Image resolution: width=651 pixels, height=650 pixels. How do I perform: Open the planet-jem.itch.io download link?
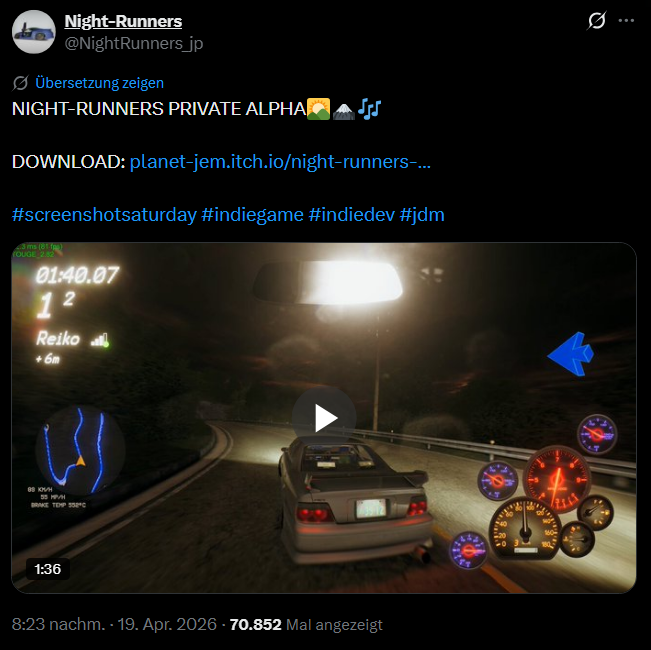[x=280, y=161]
